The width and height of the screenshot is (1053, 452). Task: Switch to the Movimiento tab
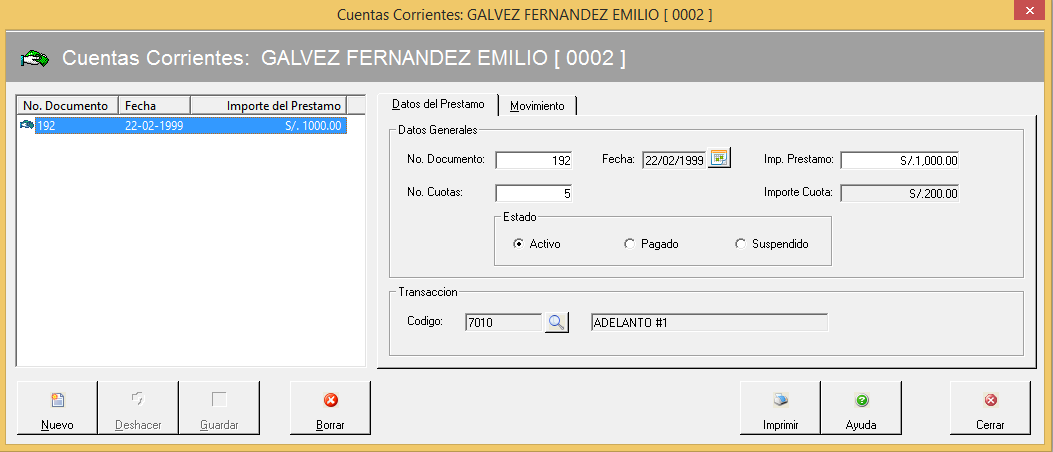537,106
